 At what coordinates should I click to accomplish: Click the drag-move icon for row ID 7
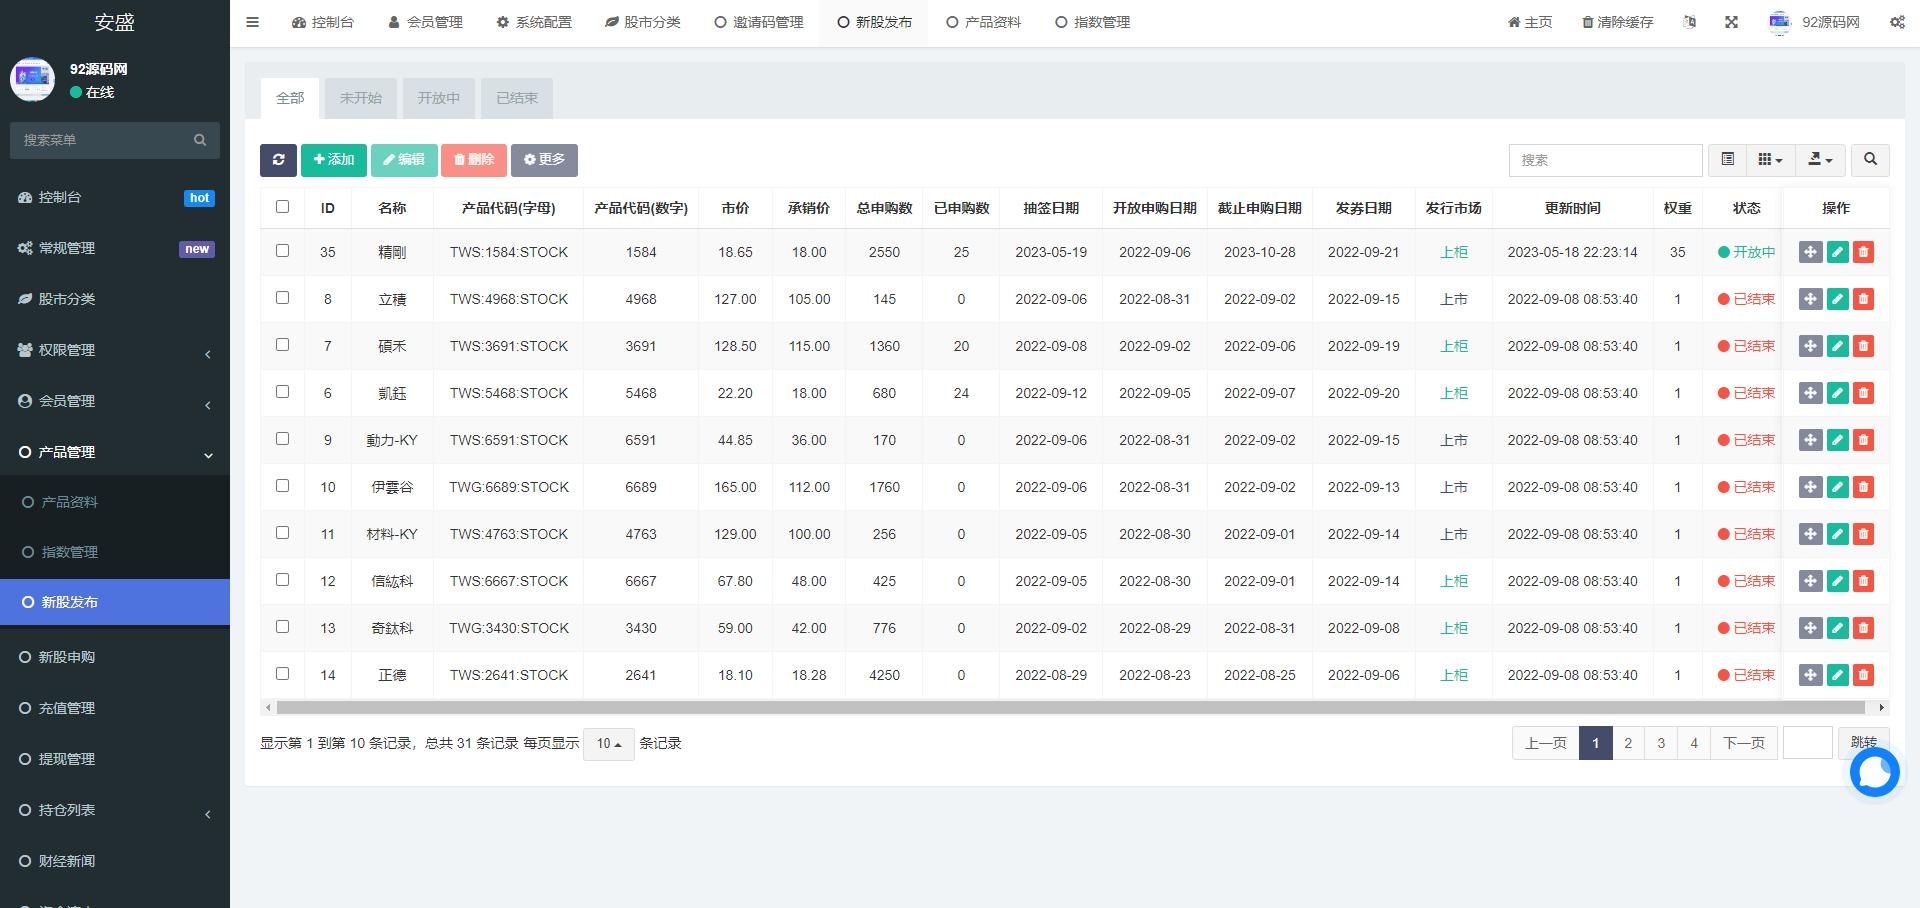(x=1810, y=346)
